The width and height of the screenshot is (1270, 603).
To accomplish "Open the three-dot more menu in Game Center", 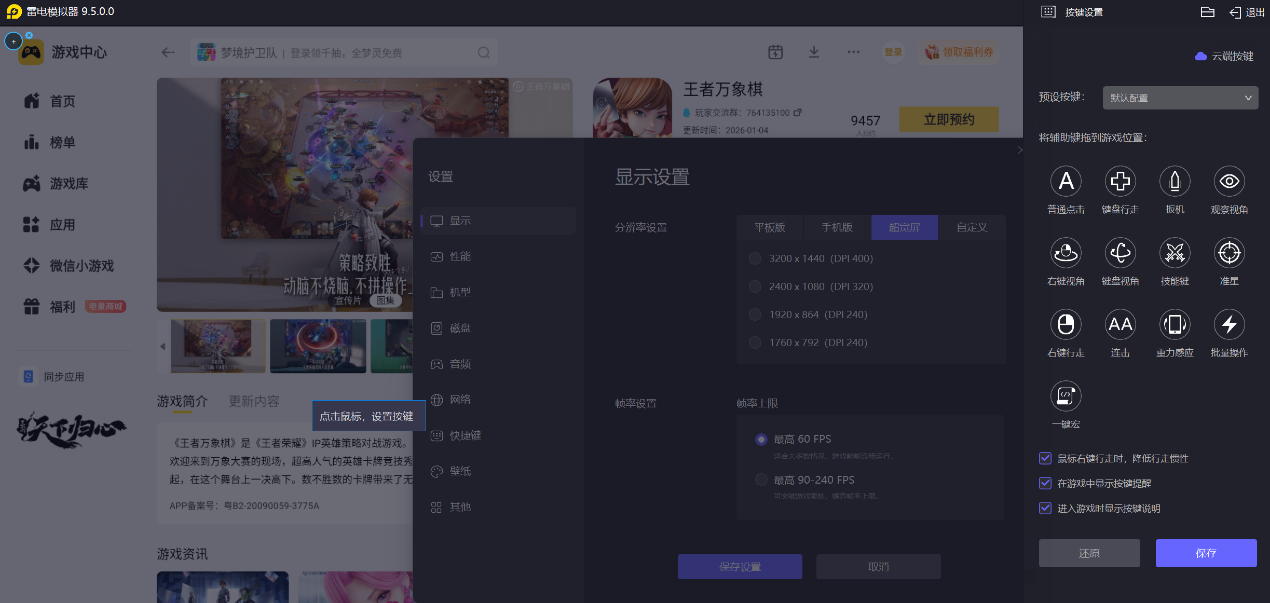I will click(853, 52).
